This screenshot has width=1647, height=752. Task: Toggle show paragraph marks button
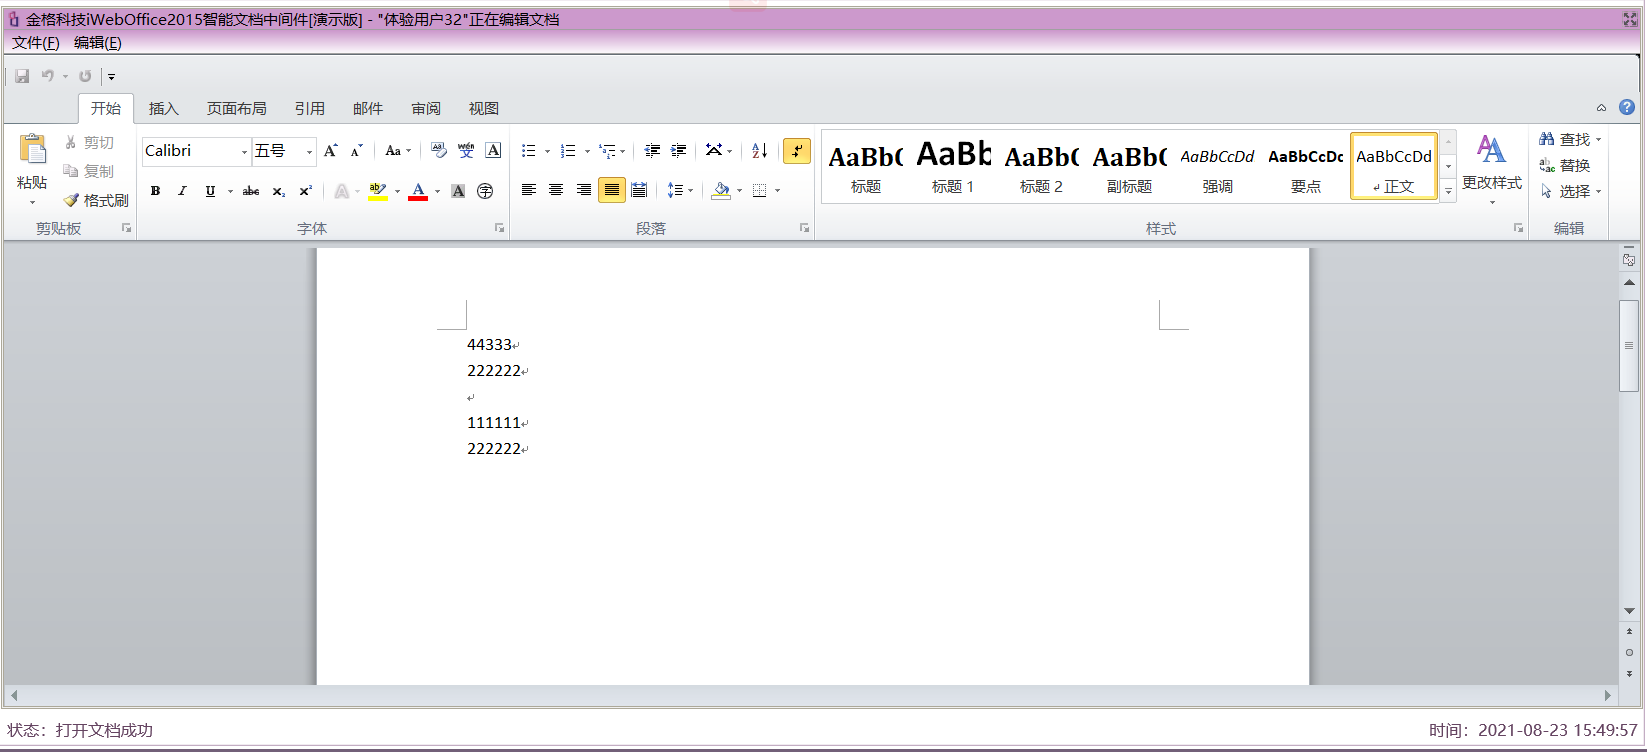pyautogui.click(x=797, y=151)
